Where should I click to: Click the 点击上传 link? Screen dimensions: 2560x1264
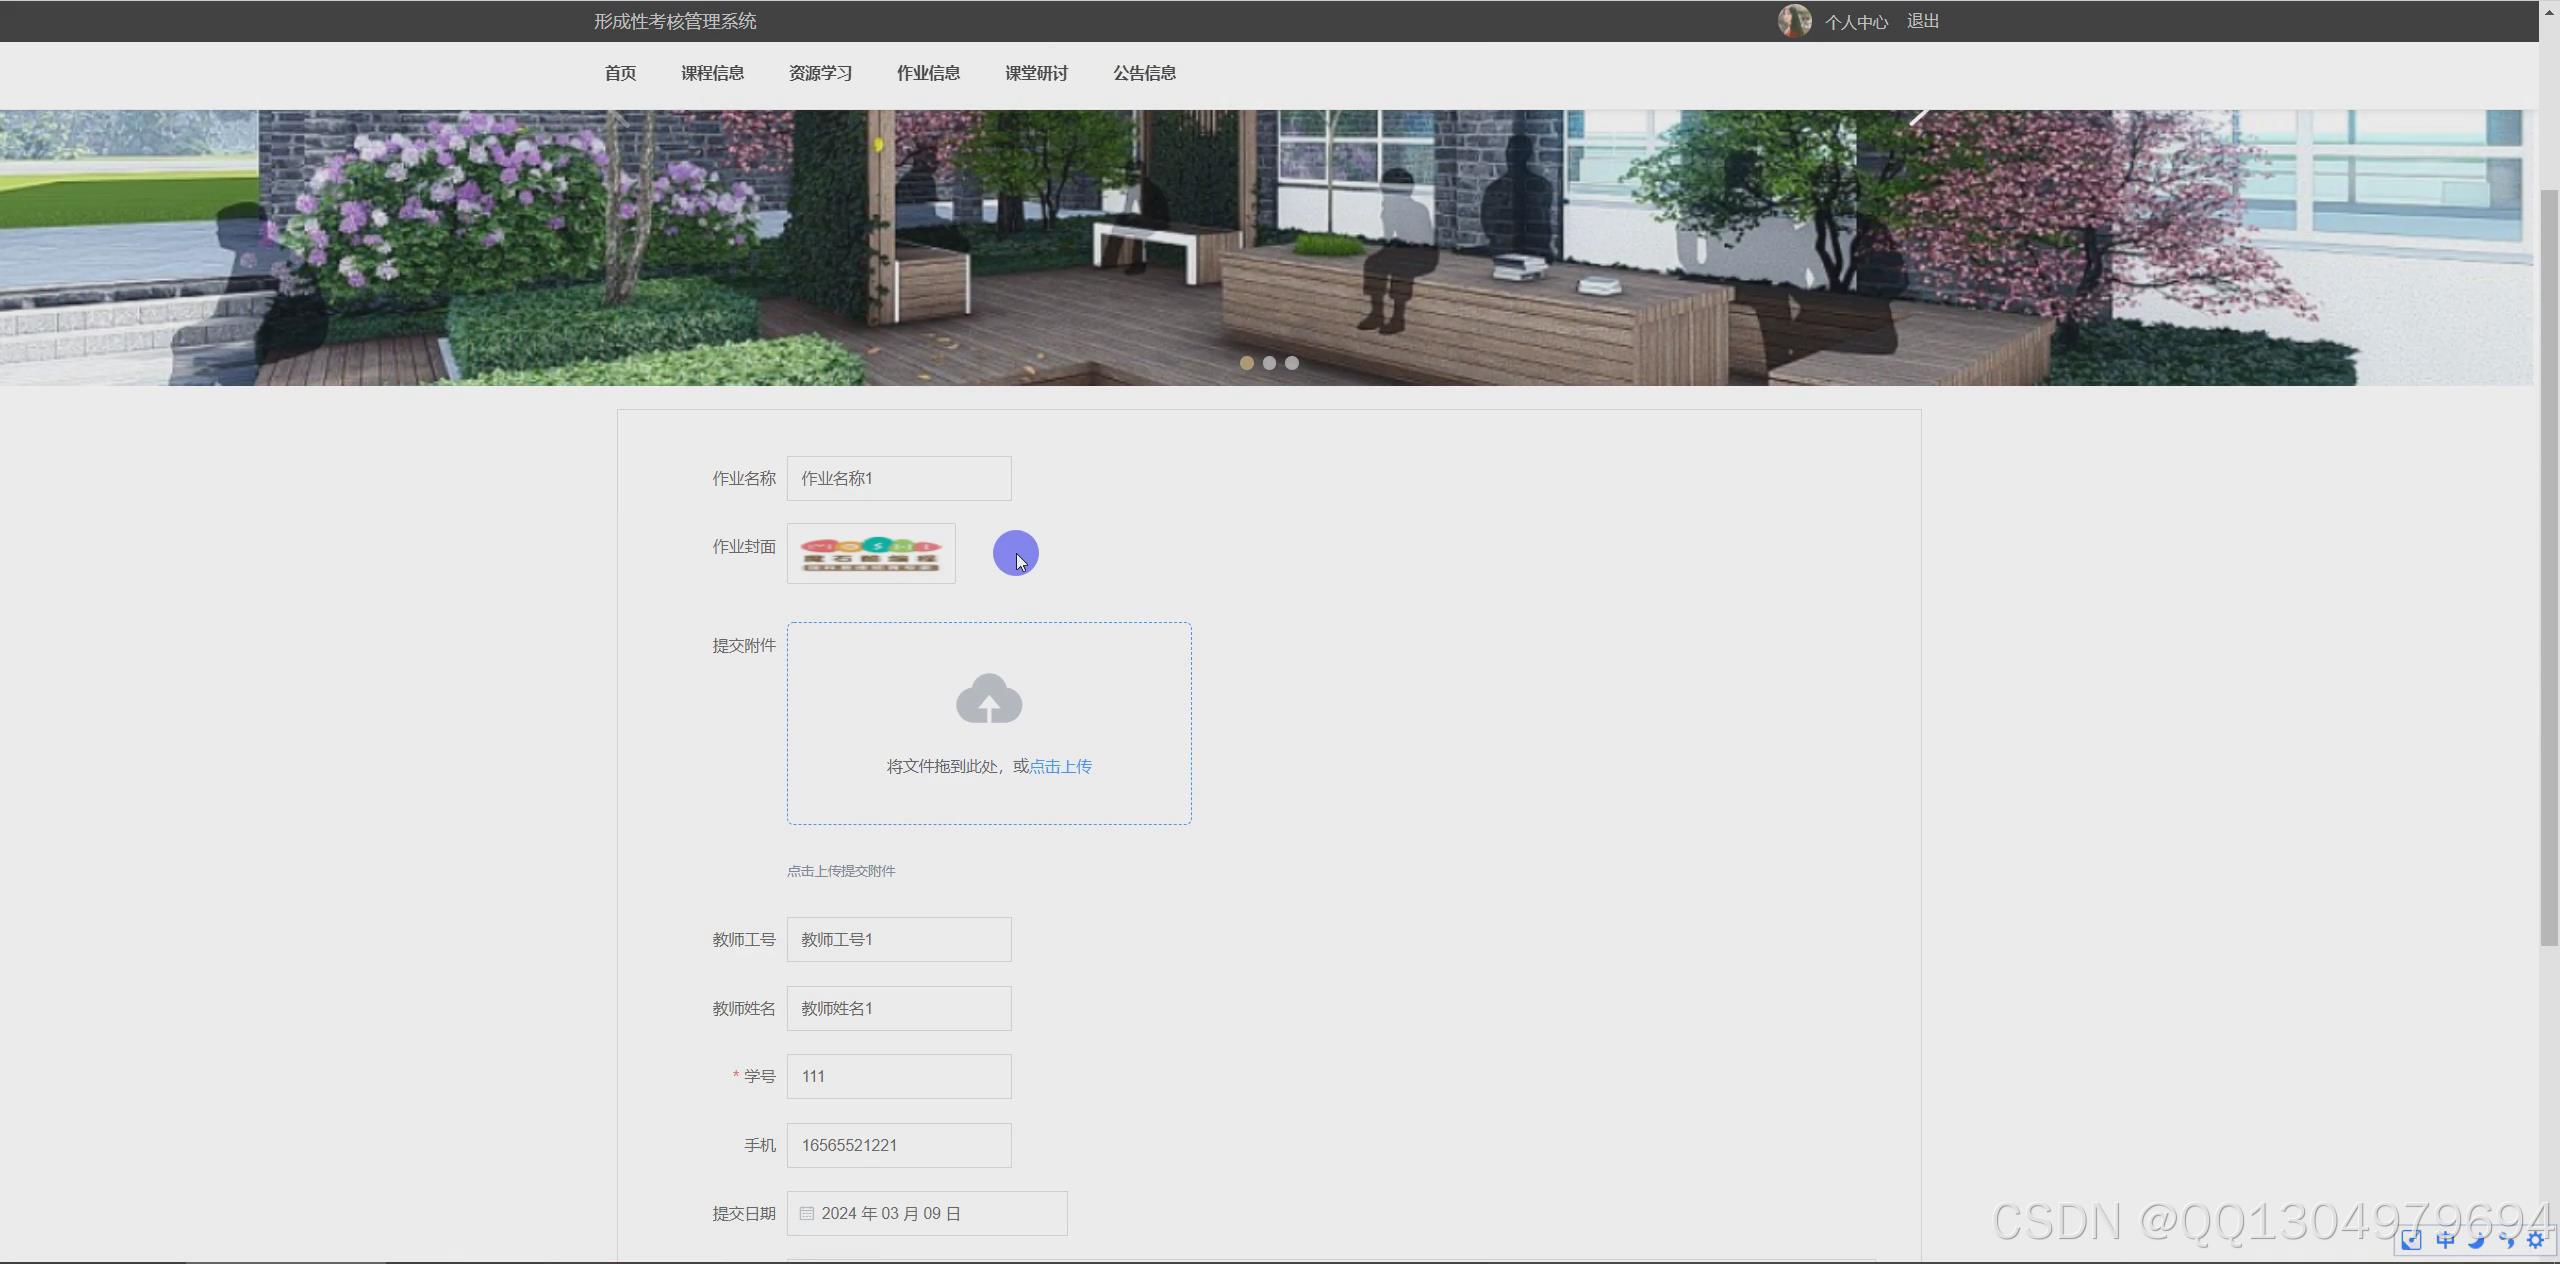click(x=1060, y=766)
